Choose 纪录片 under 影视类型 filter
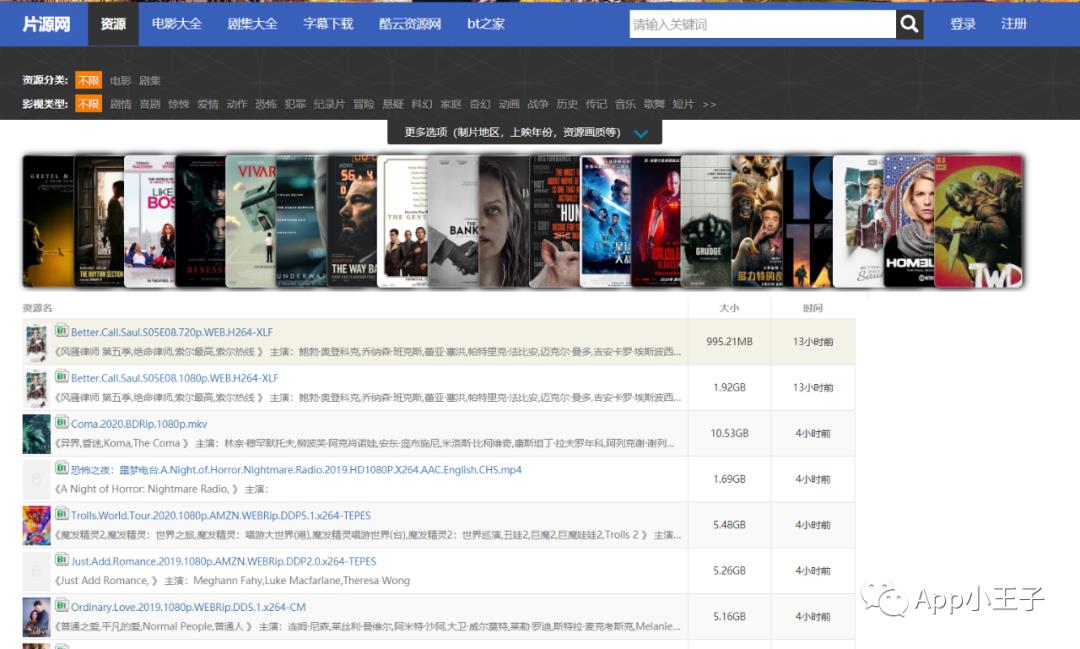Screen dimensions: 1080x649 329,104
